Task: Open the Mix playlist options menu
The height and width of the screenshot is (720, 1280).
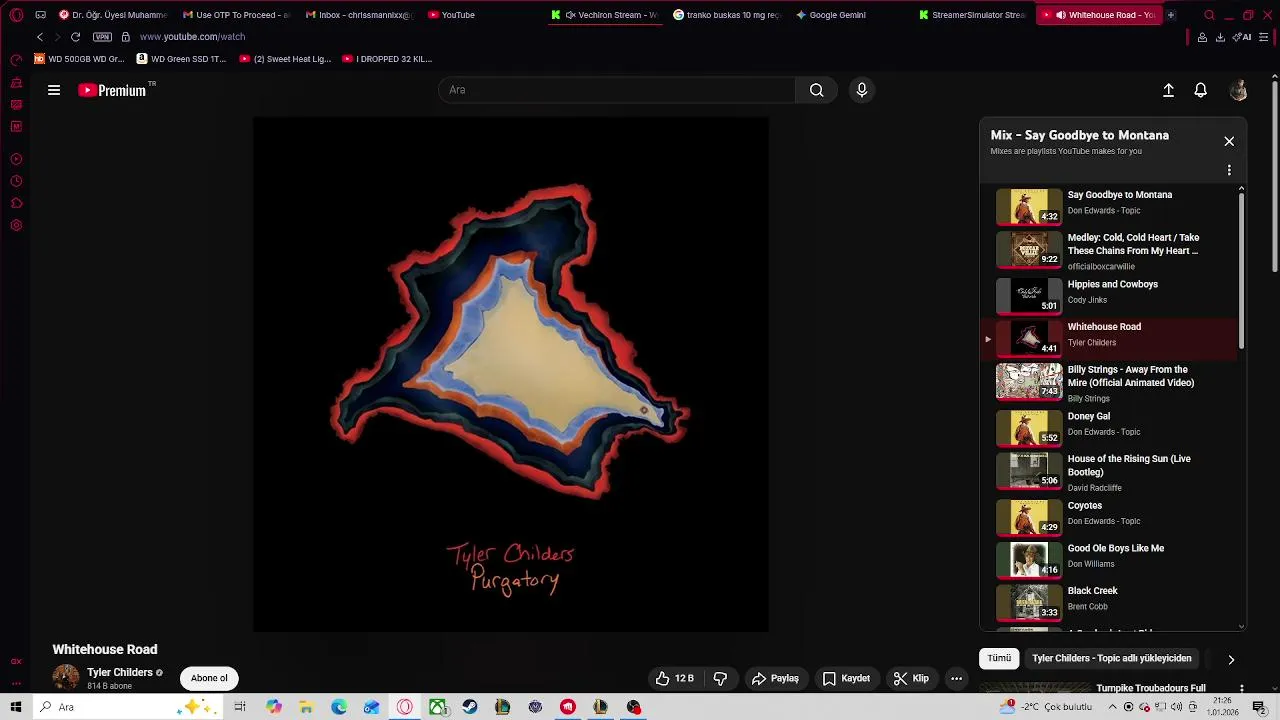Action: tap(1229, 170)
